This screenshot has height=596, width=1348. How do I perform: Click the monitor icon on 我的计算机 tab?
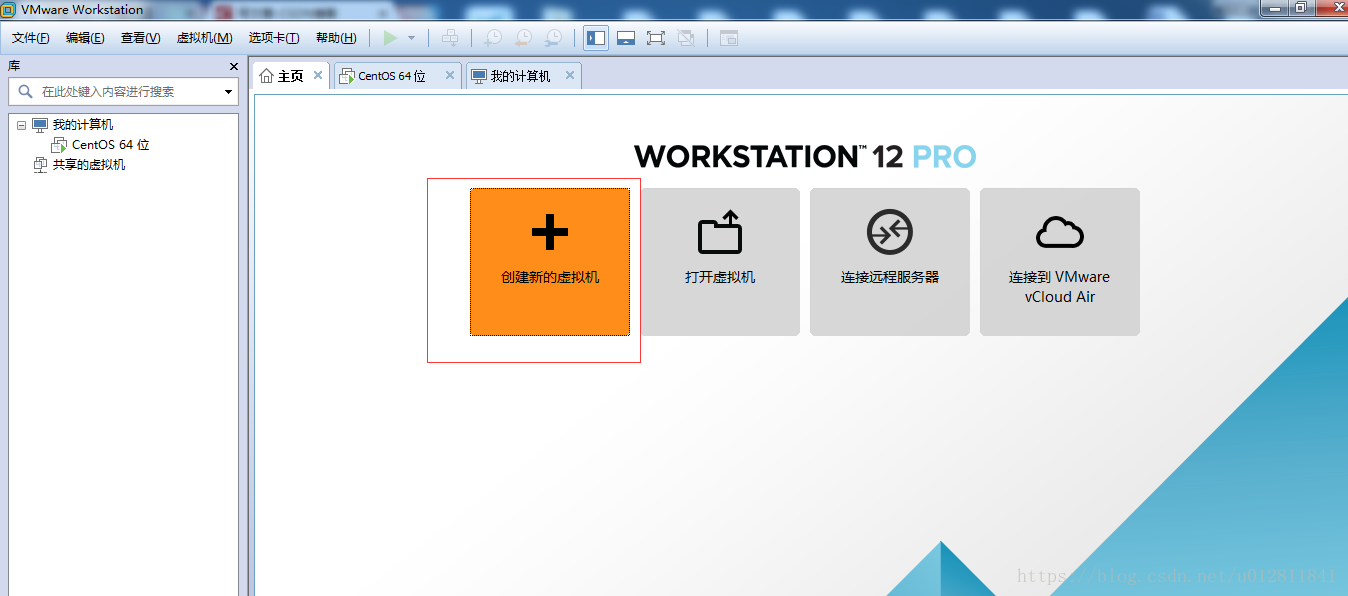point(479,76)
